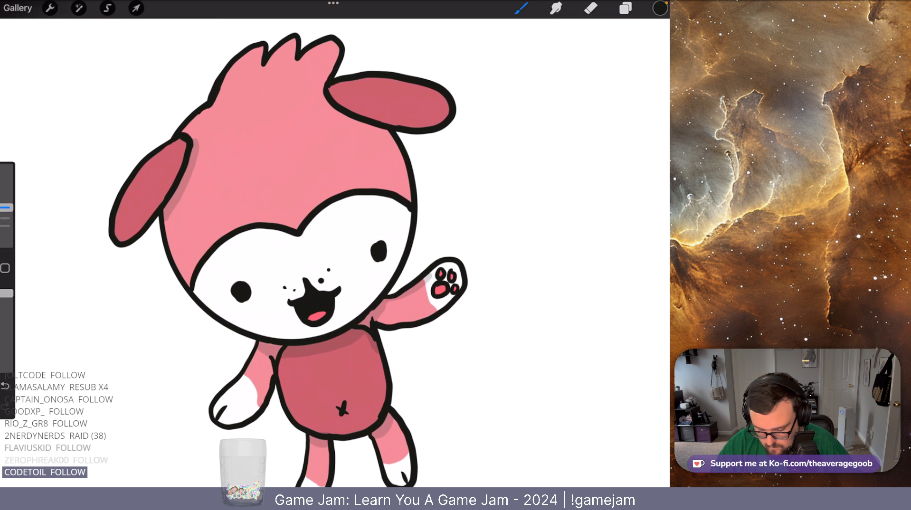This screenshot has width=911, height=510.
Task: Activate the Transform arrow tool
Action: coord(136,8)
